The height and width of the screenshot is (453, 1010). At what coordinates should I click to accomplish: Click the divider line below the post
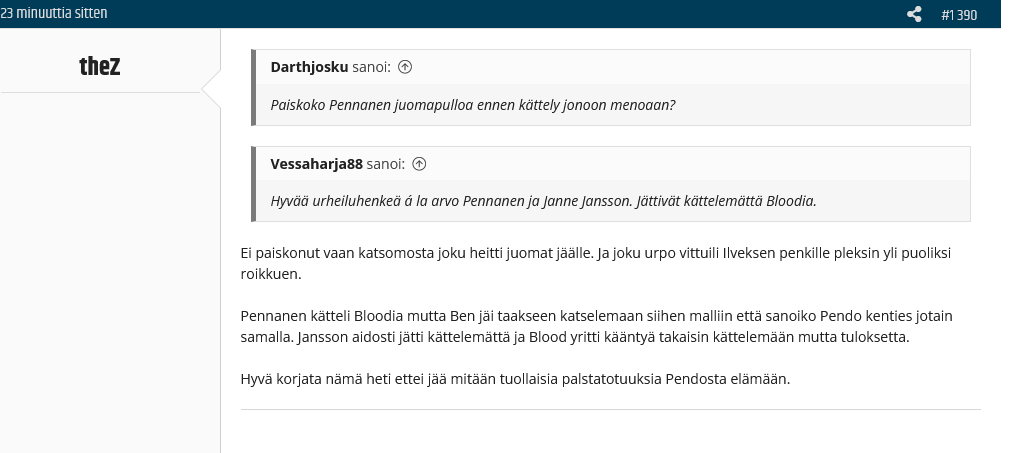[x=610, y=409]
